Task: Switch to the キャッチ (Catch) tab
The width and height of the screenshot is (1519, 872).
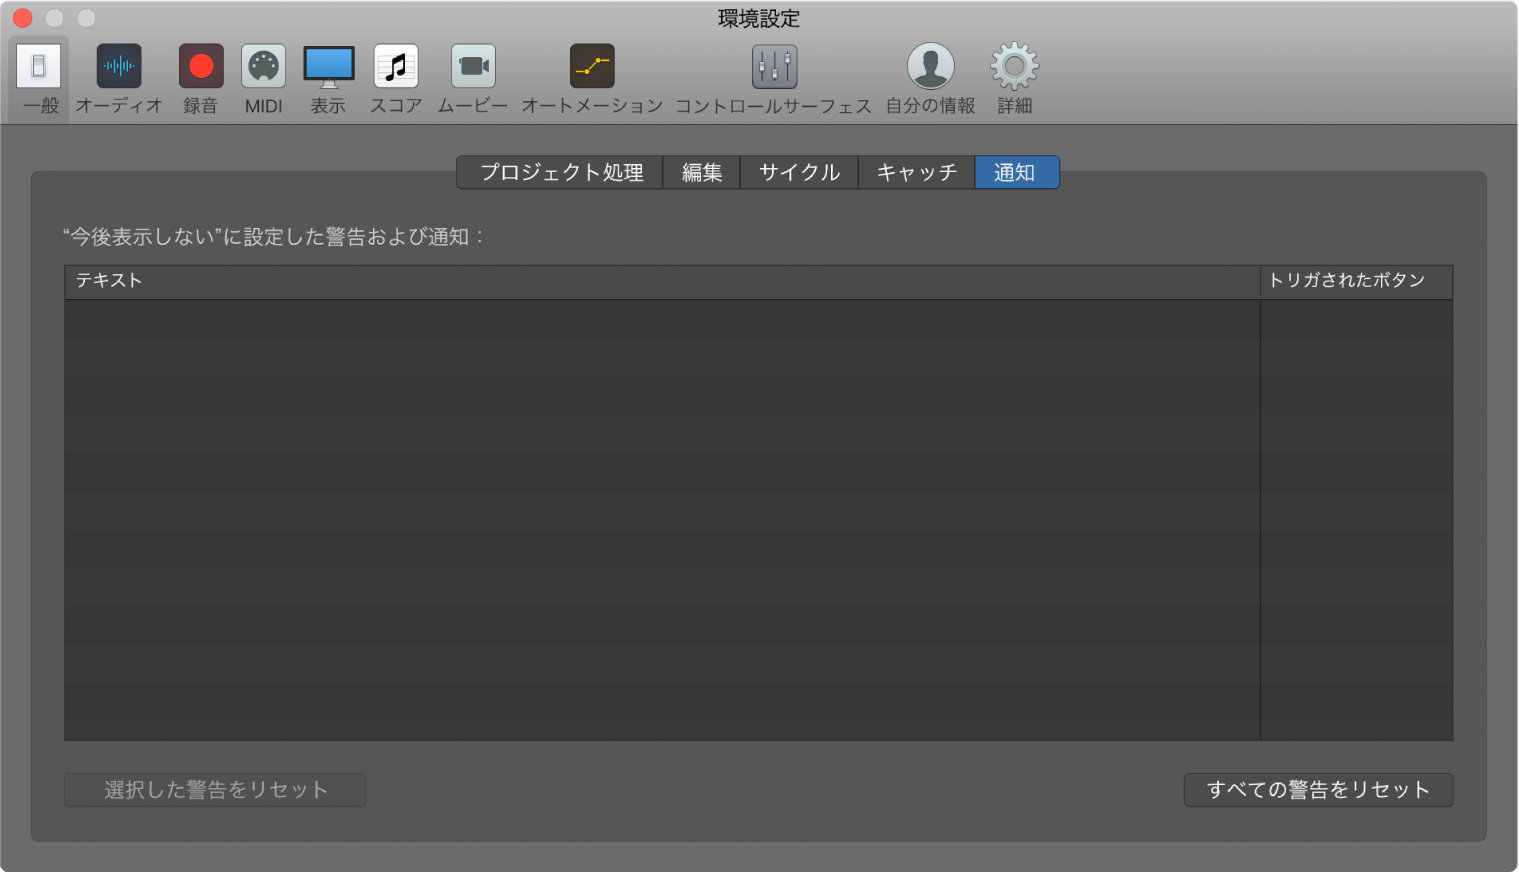Action: (x=916, y=172)
